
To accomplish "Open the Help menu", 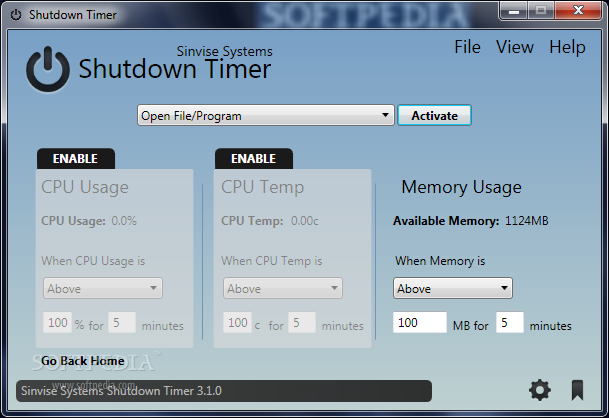I will coord(567,47).
